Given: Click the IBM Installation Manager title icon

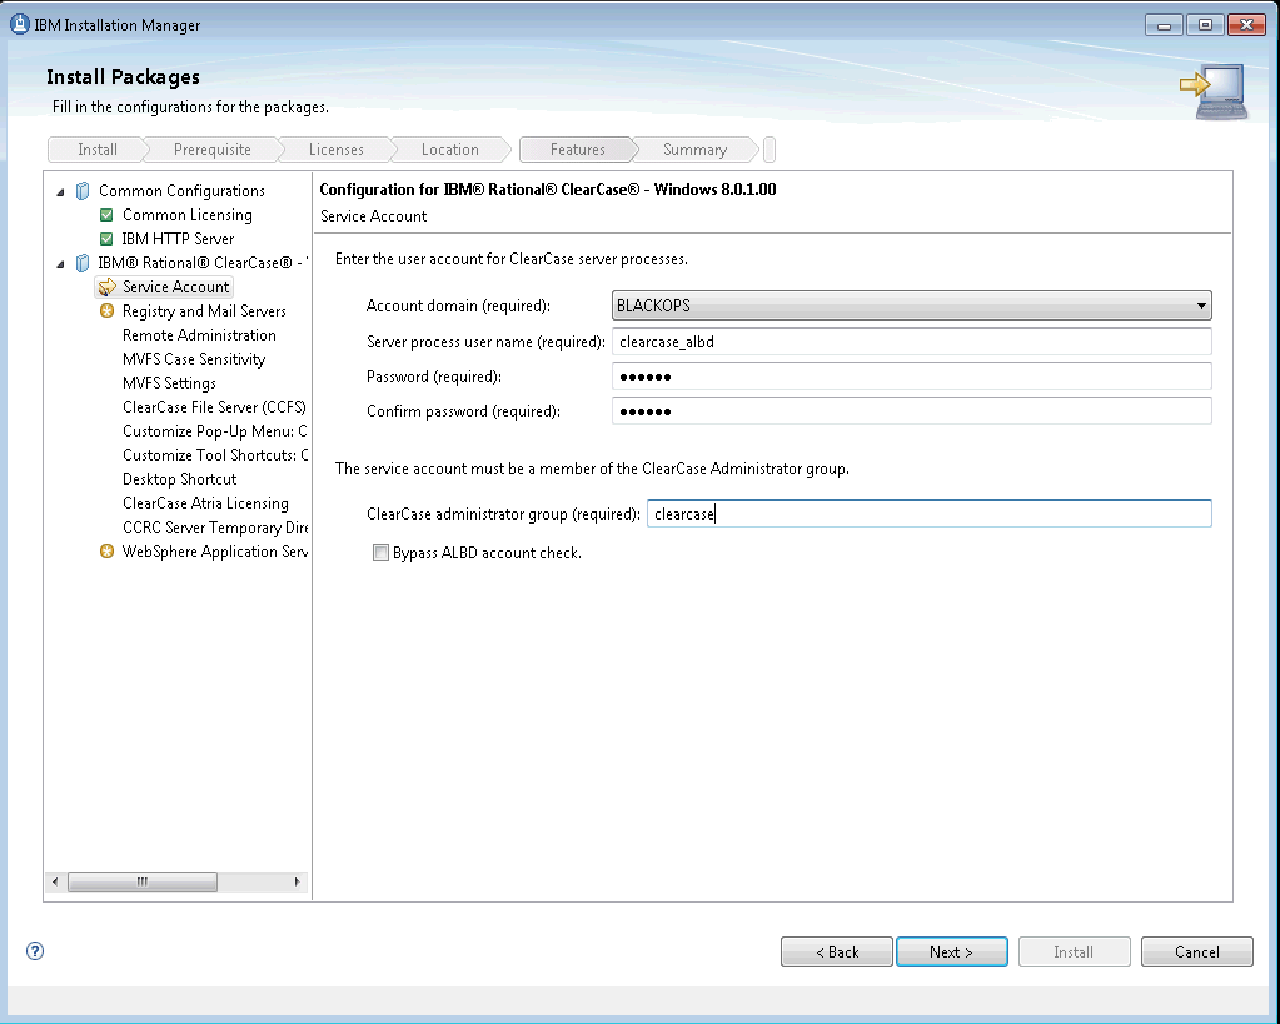Looking at the screenshot, I should tap(19, 25).
